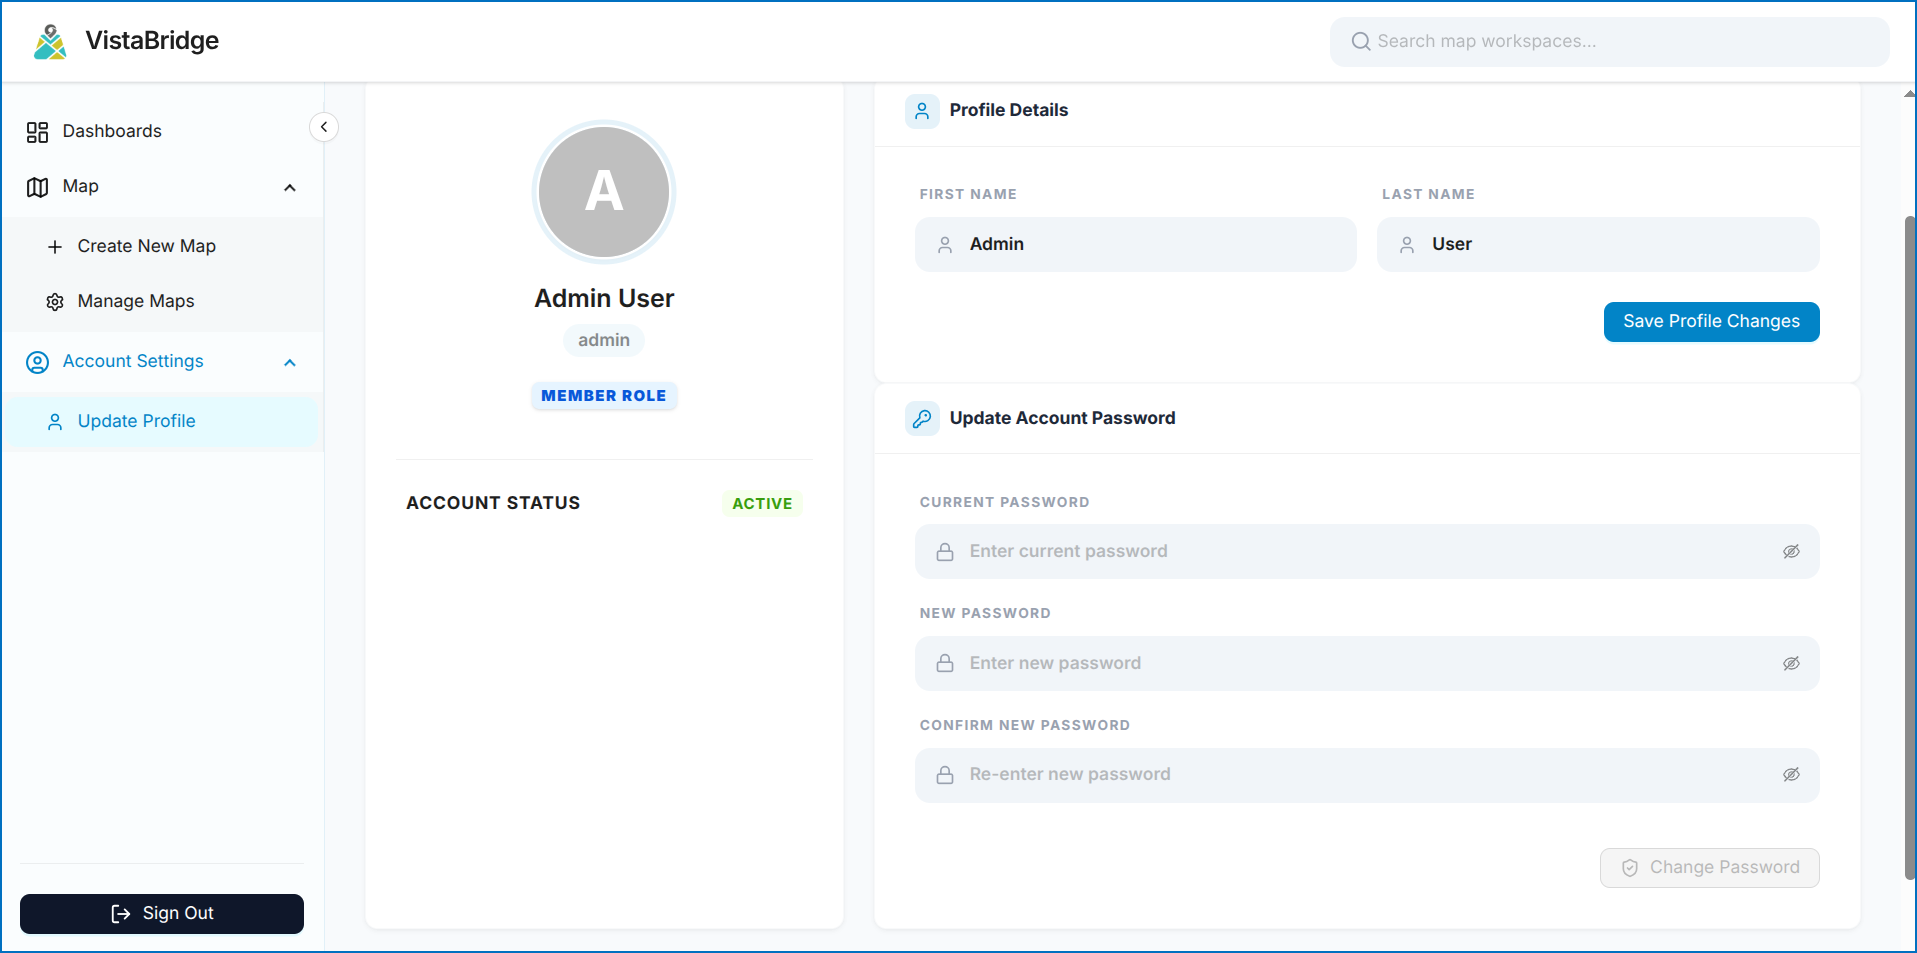Focus the Enter current password field
The image size is (1917, 953).
(1366, 552)
